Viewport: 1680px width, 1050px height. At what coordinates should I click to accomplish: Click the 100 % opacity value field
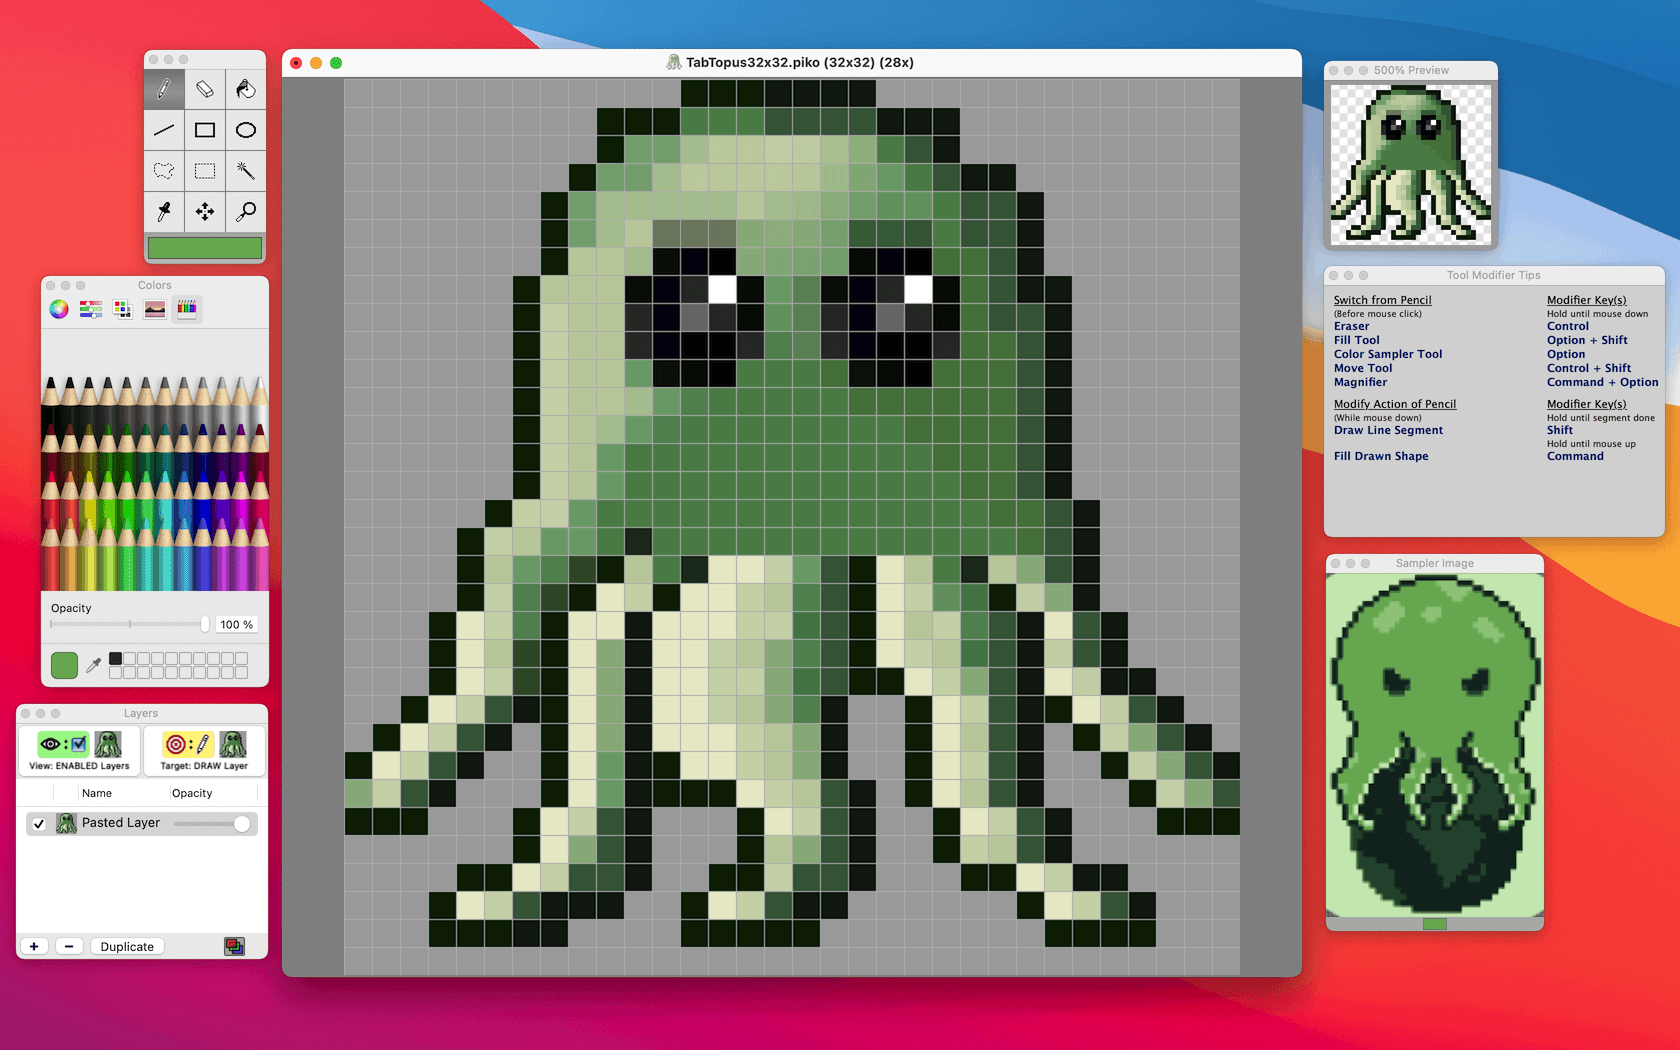click(237, 624)
